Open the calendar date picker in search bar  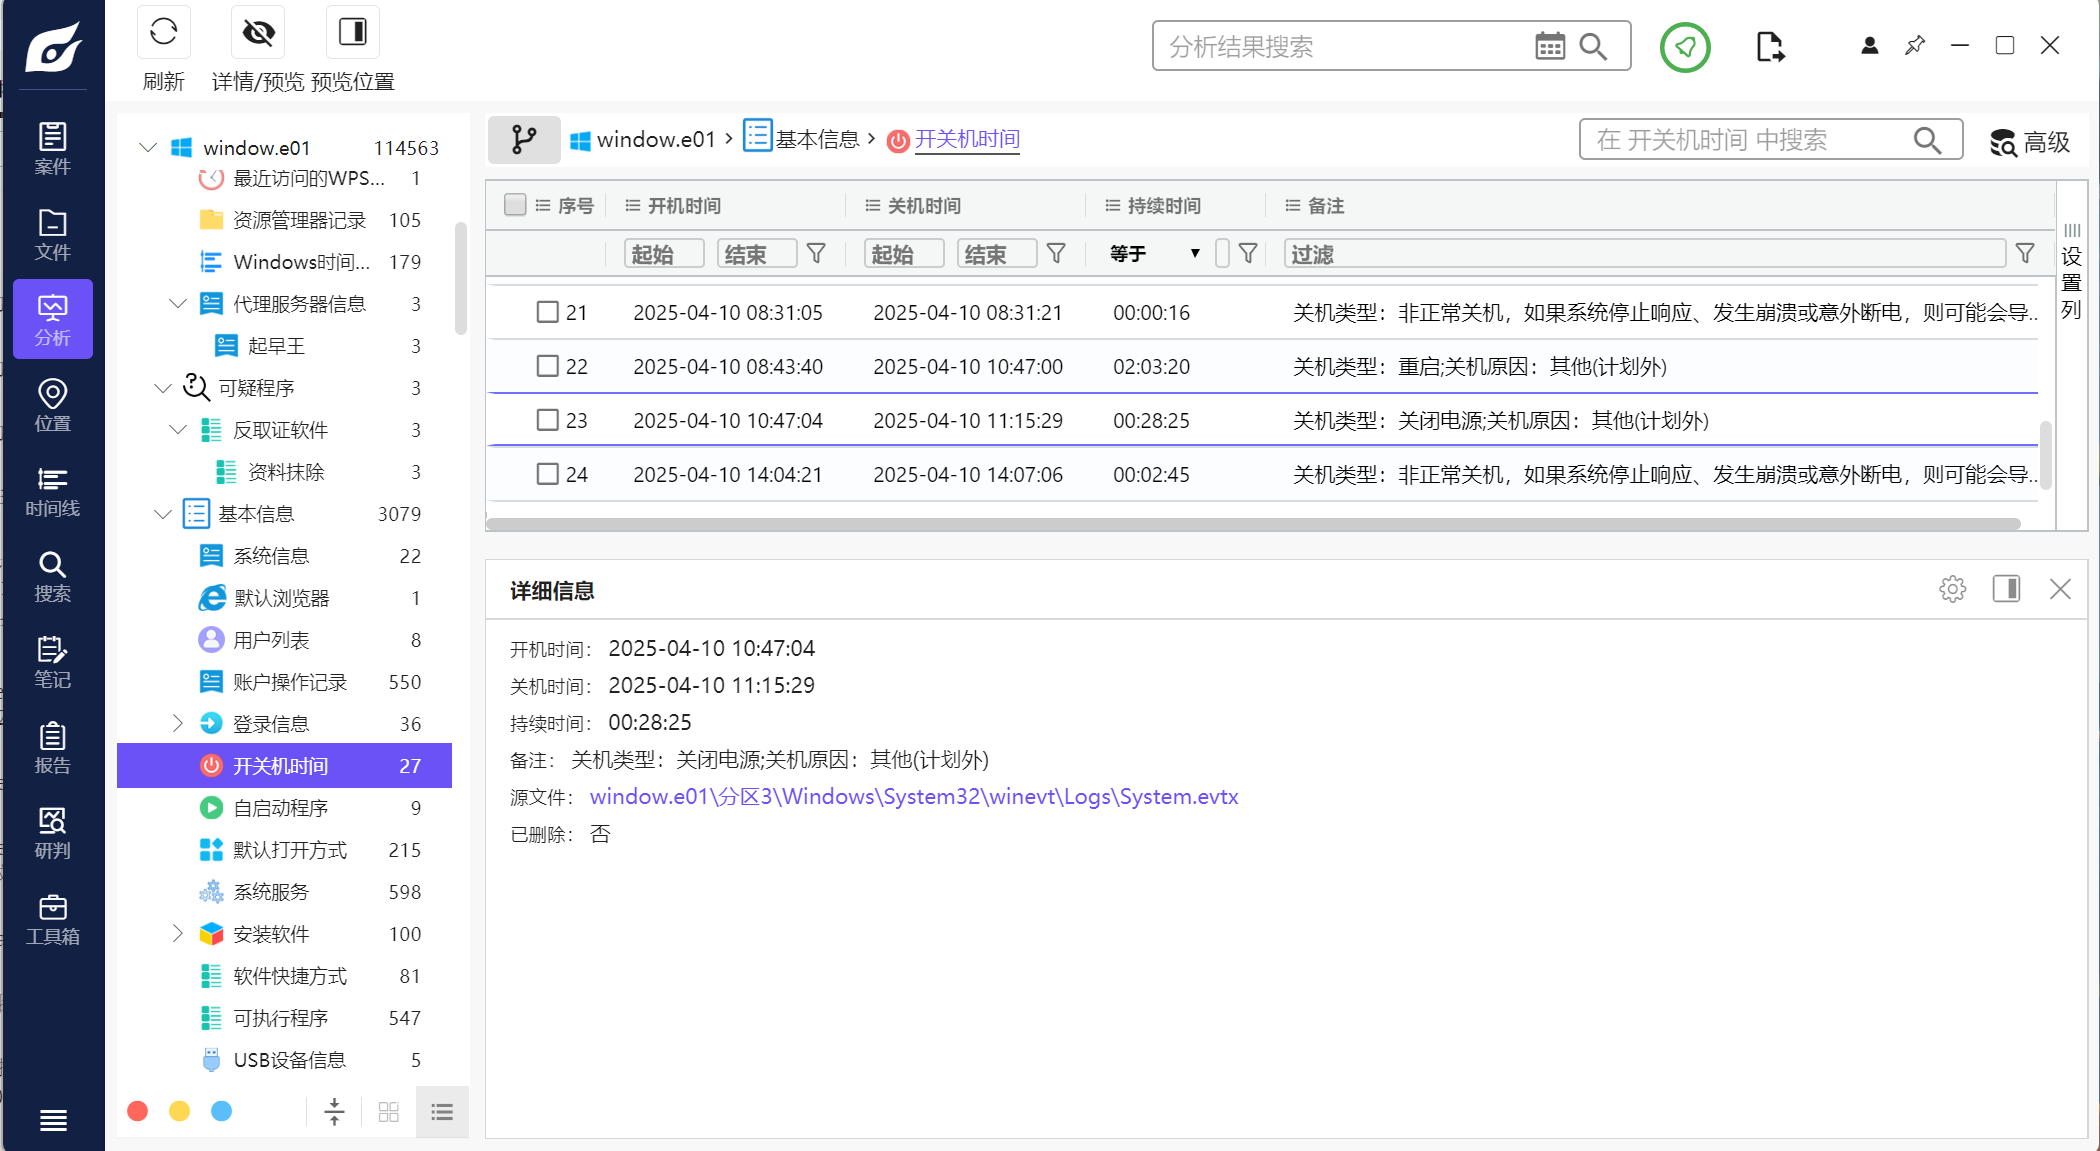1550,46
